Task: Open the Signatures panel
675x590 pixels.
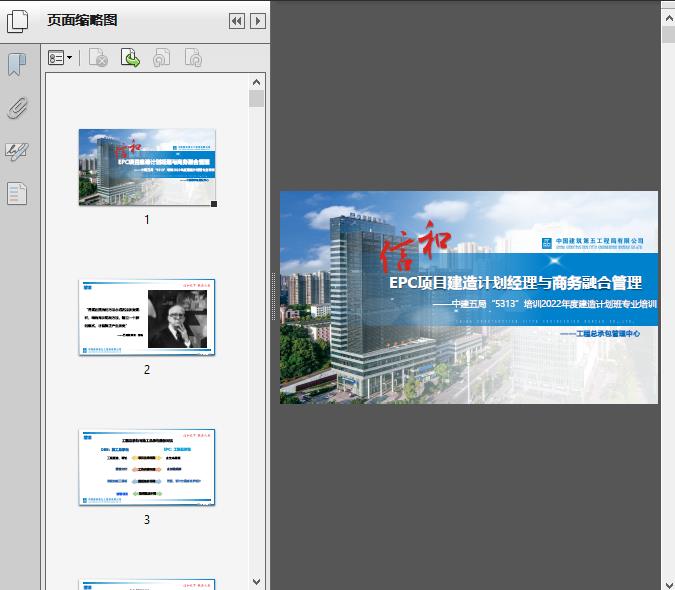Action: tap(17, 151)
